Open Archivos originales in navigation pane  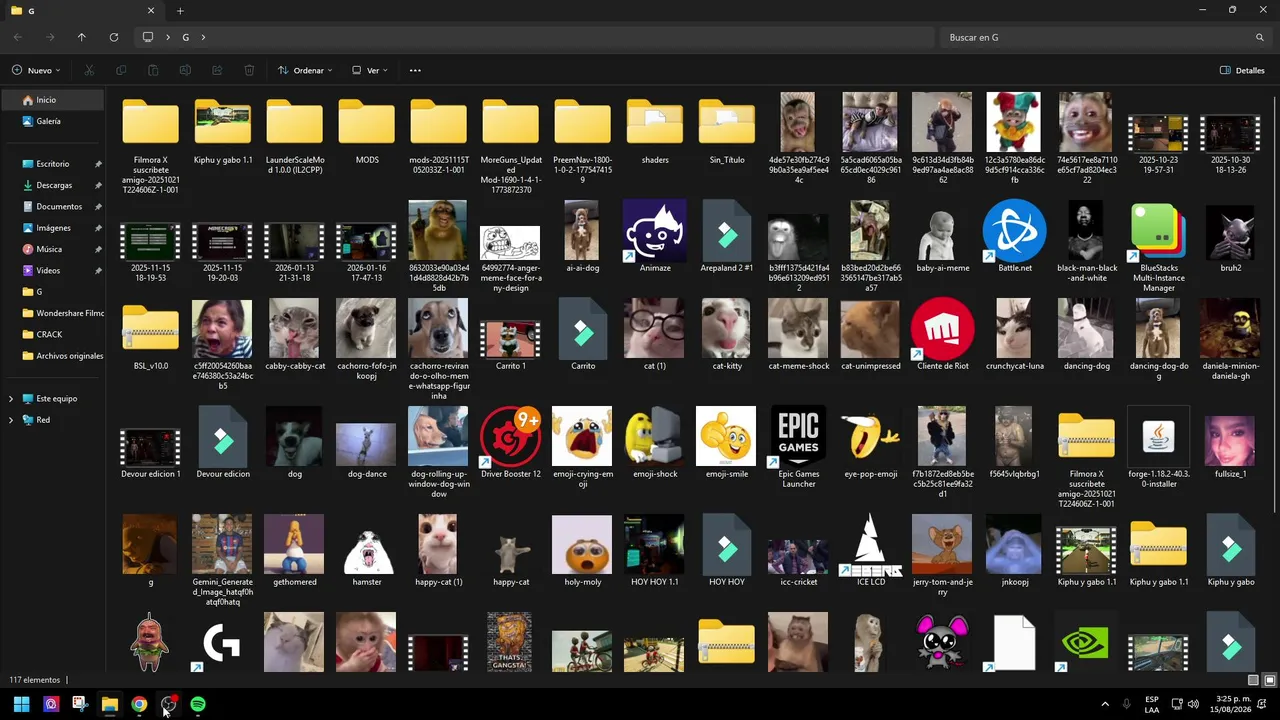(x=52, y=356)
